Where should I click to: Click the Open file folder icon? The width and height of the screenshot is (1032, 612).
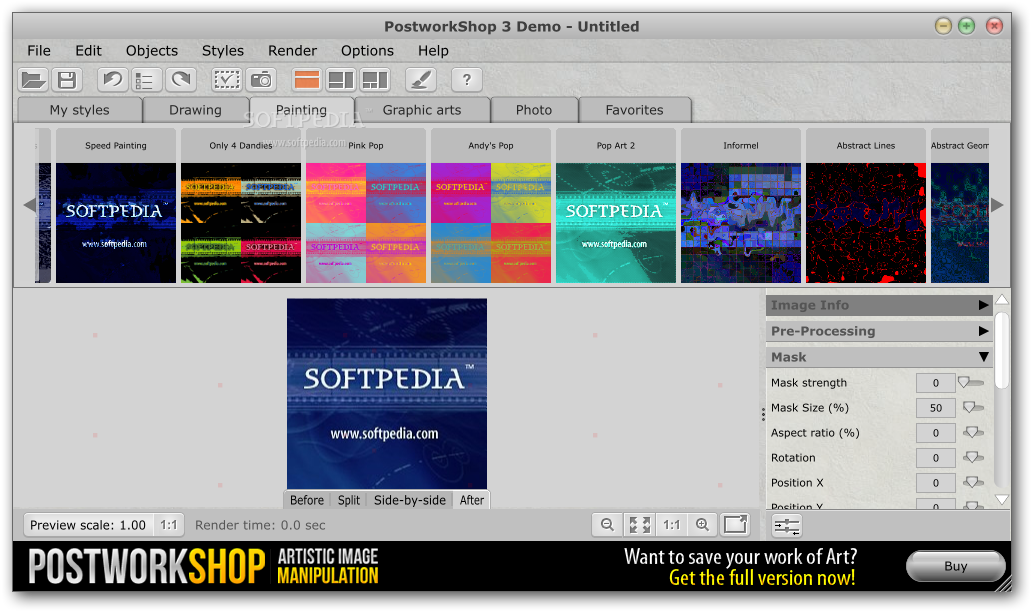pyautogui.click(x=33, y=80)
